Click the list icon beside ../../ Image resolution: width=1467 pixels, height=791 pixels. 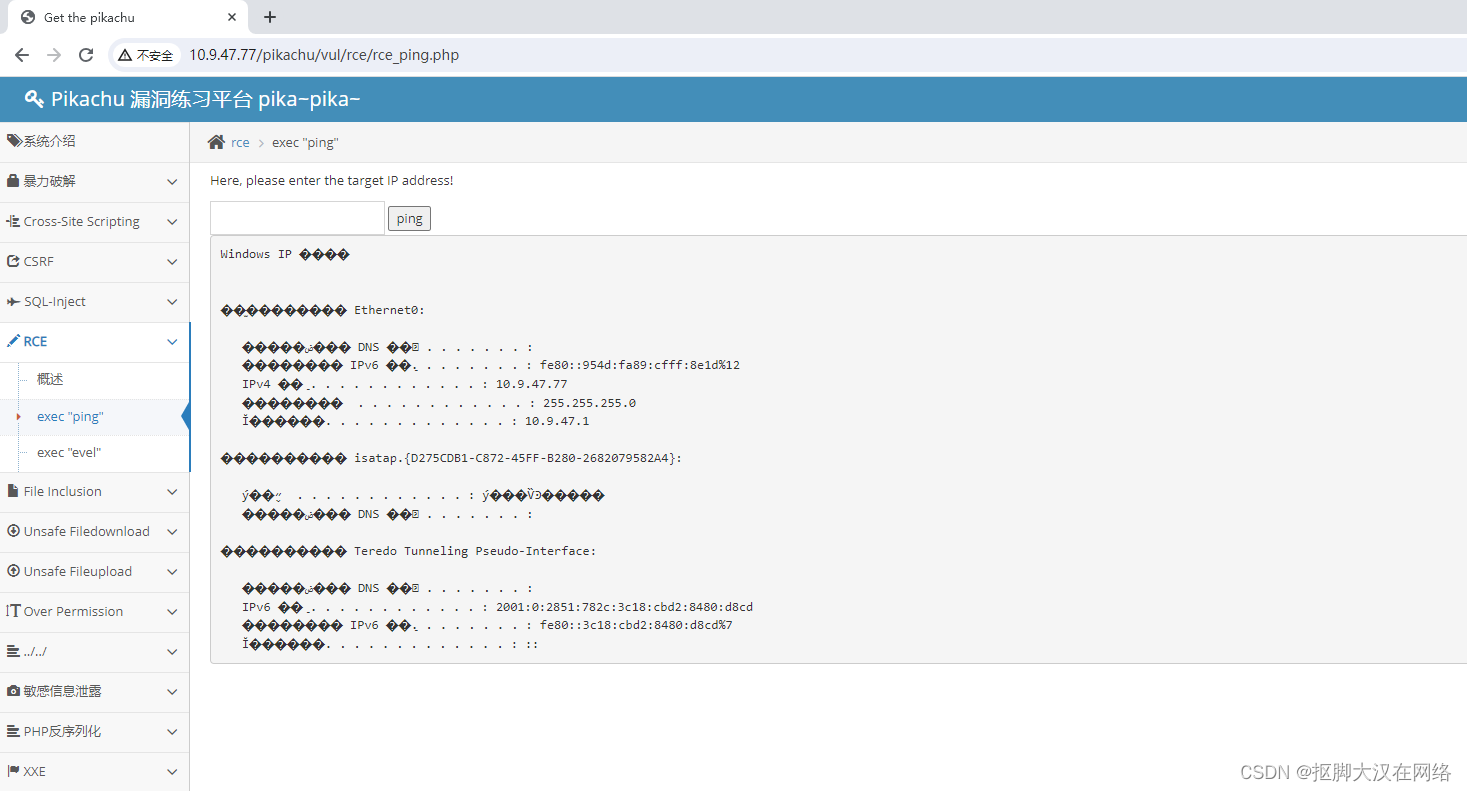(14, 651)
